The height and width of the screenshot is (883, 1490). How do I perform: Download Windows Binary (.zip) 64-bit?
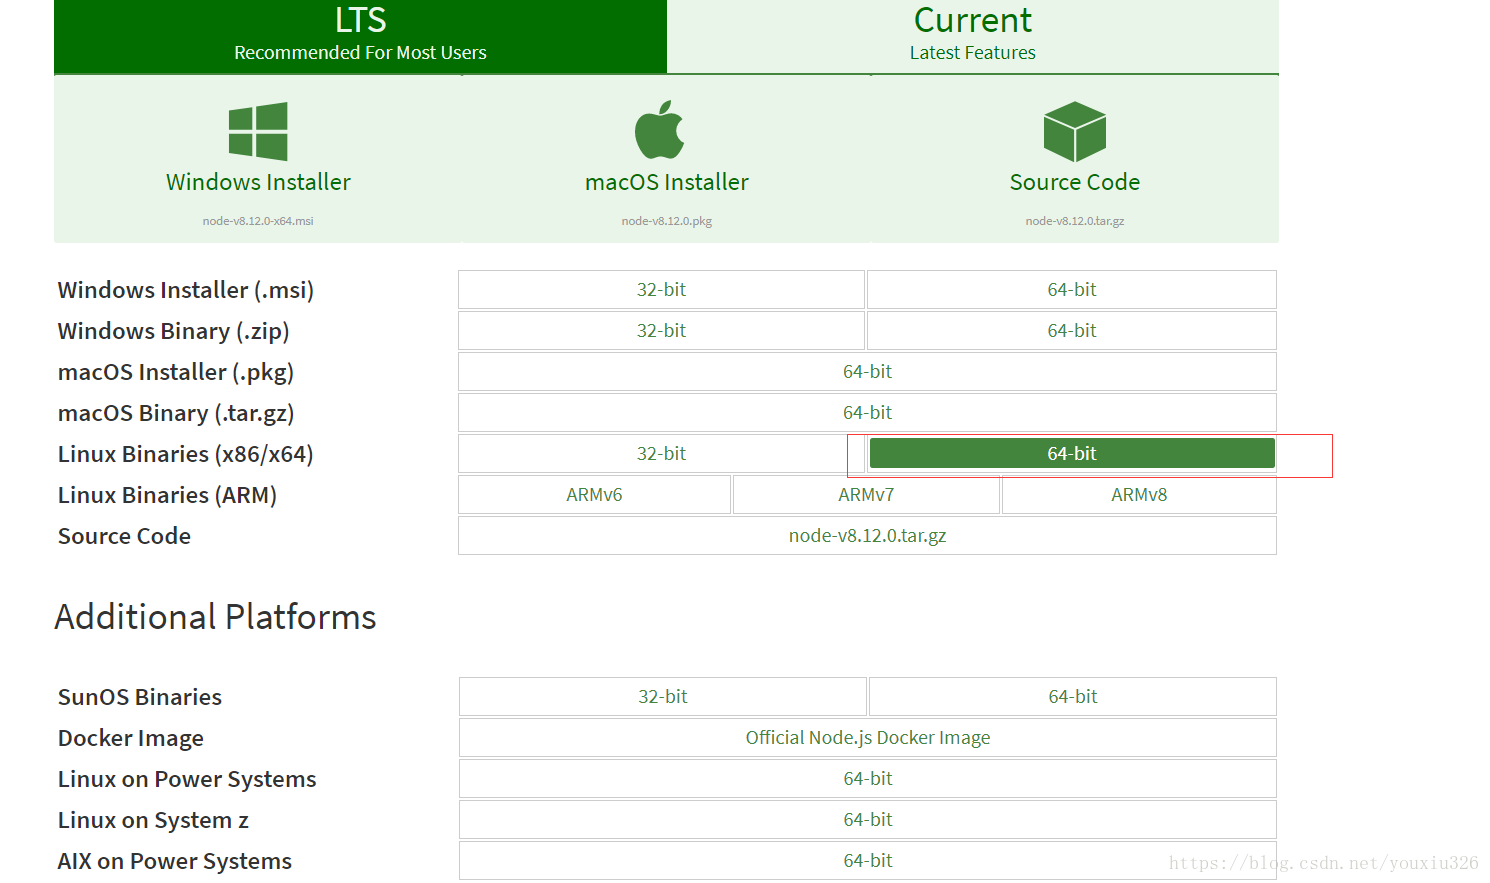(x=1072, y=331)
